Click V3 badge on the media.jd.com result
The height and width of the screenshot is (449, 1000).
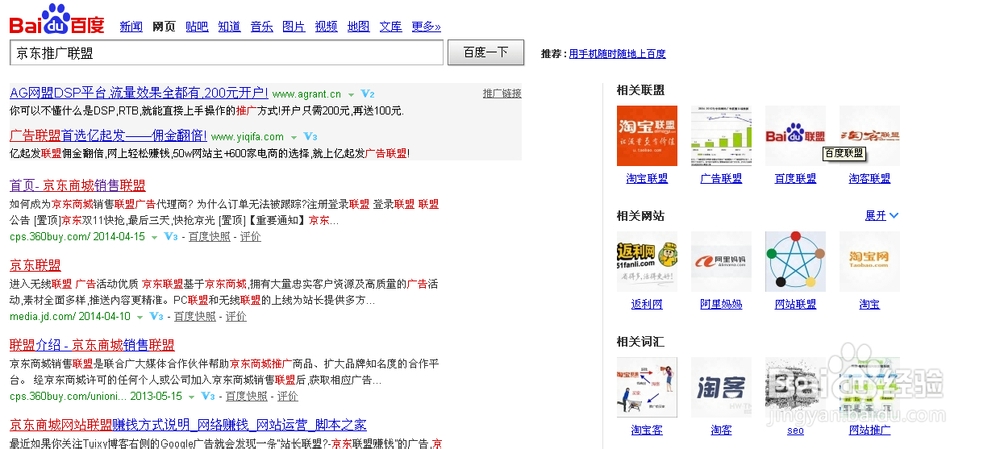point(156,316)
